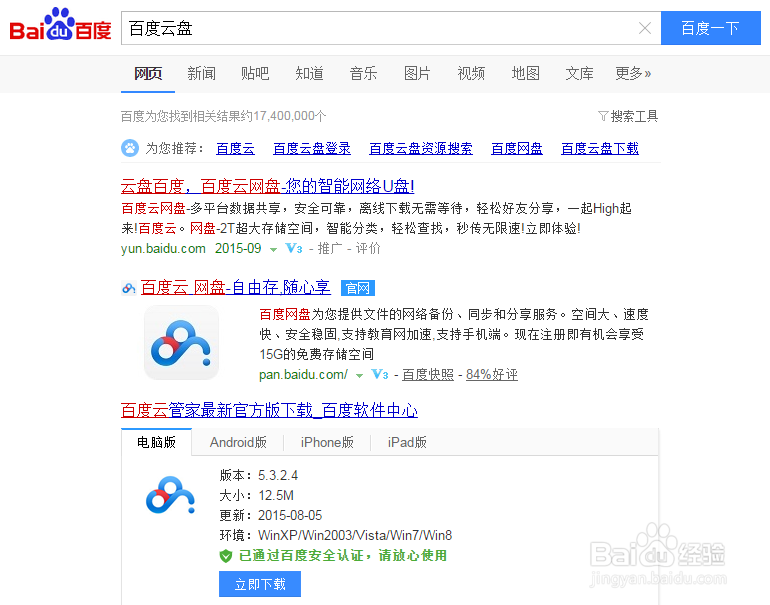This screenshot has height=605, width=770.
Task: Switch to the iPad版 tab
Action: tap(407, 442)
